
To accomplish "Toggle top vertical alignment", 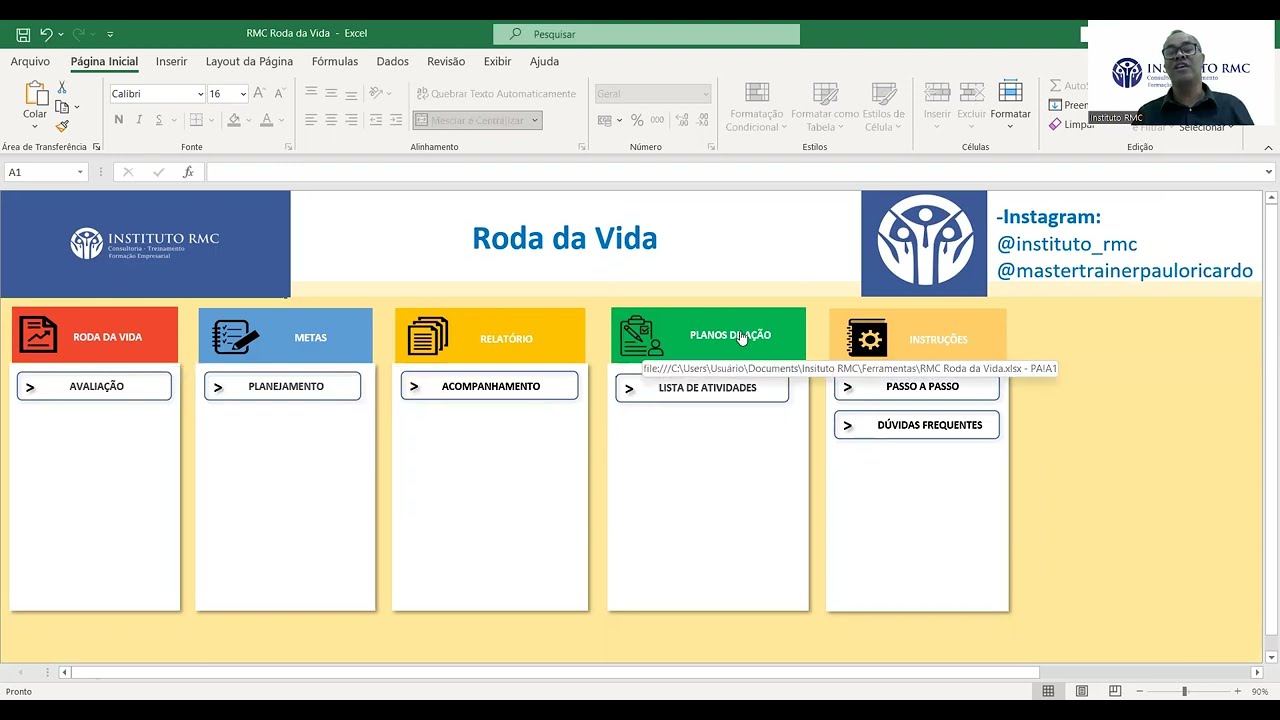I will tap(311, 92).
